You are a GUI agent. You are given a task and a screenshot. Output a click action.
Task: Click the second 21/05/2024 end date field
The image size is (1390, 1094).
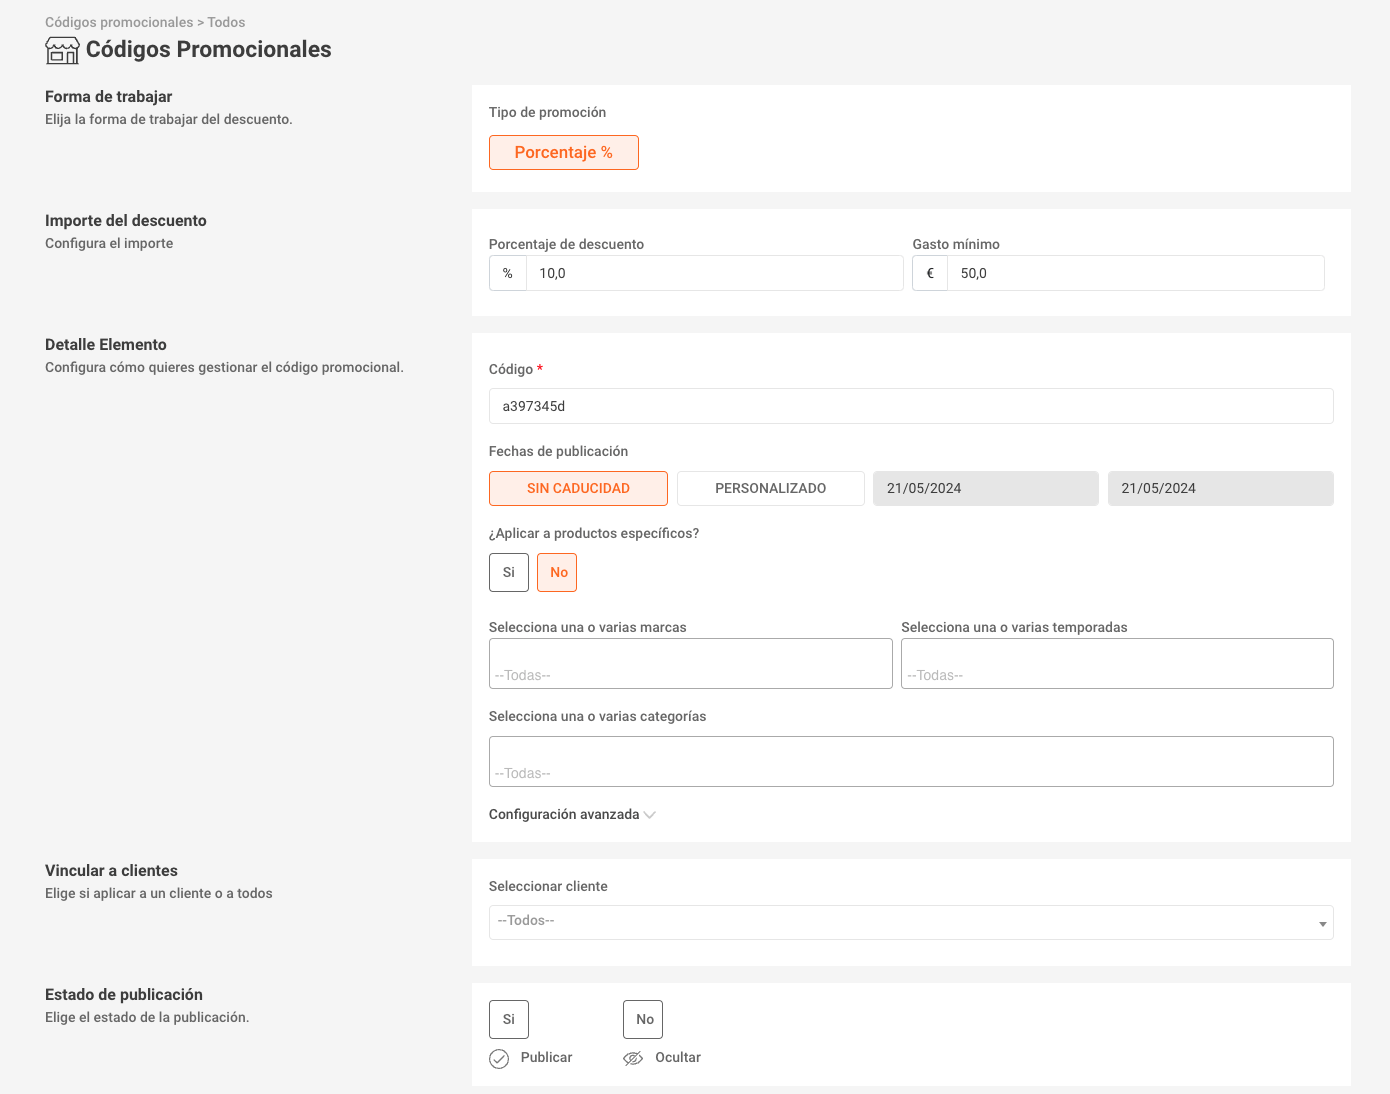[x=1221, y=488]
